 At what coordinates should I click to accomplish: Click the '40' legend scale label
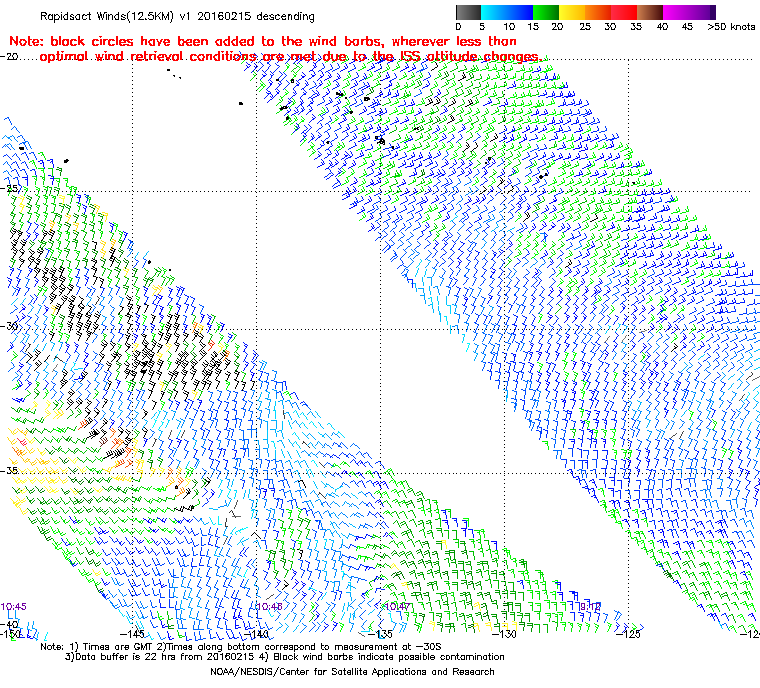(x=662, y=27)
